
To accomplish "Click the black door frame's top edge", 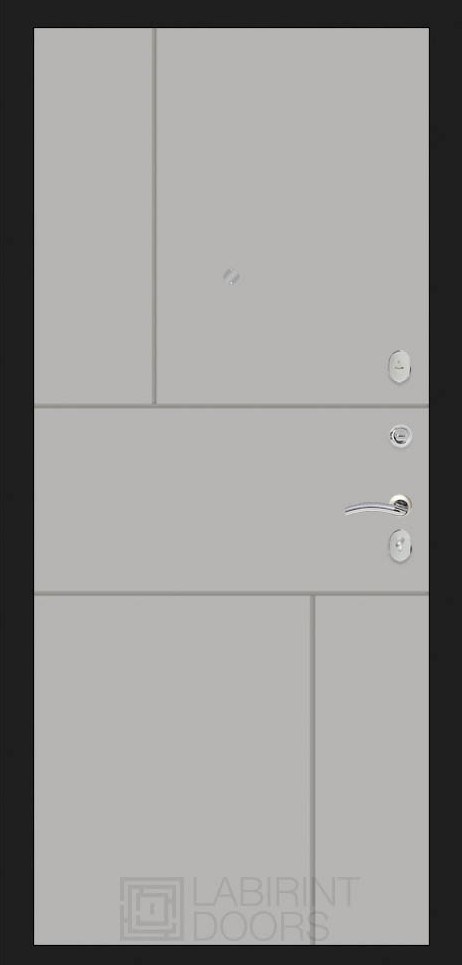I will coord(231,14).
